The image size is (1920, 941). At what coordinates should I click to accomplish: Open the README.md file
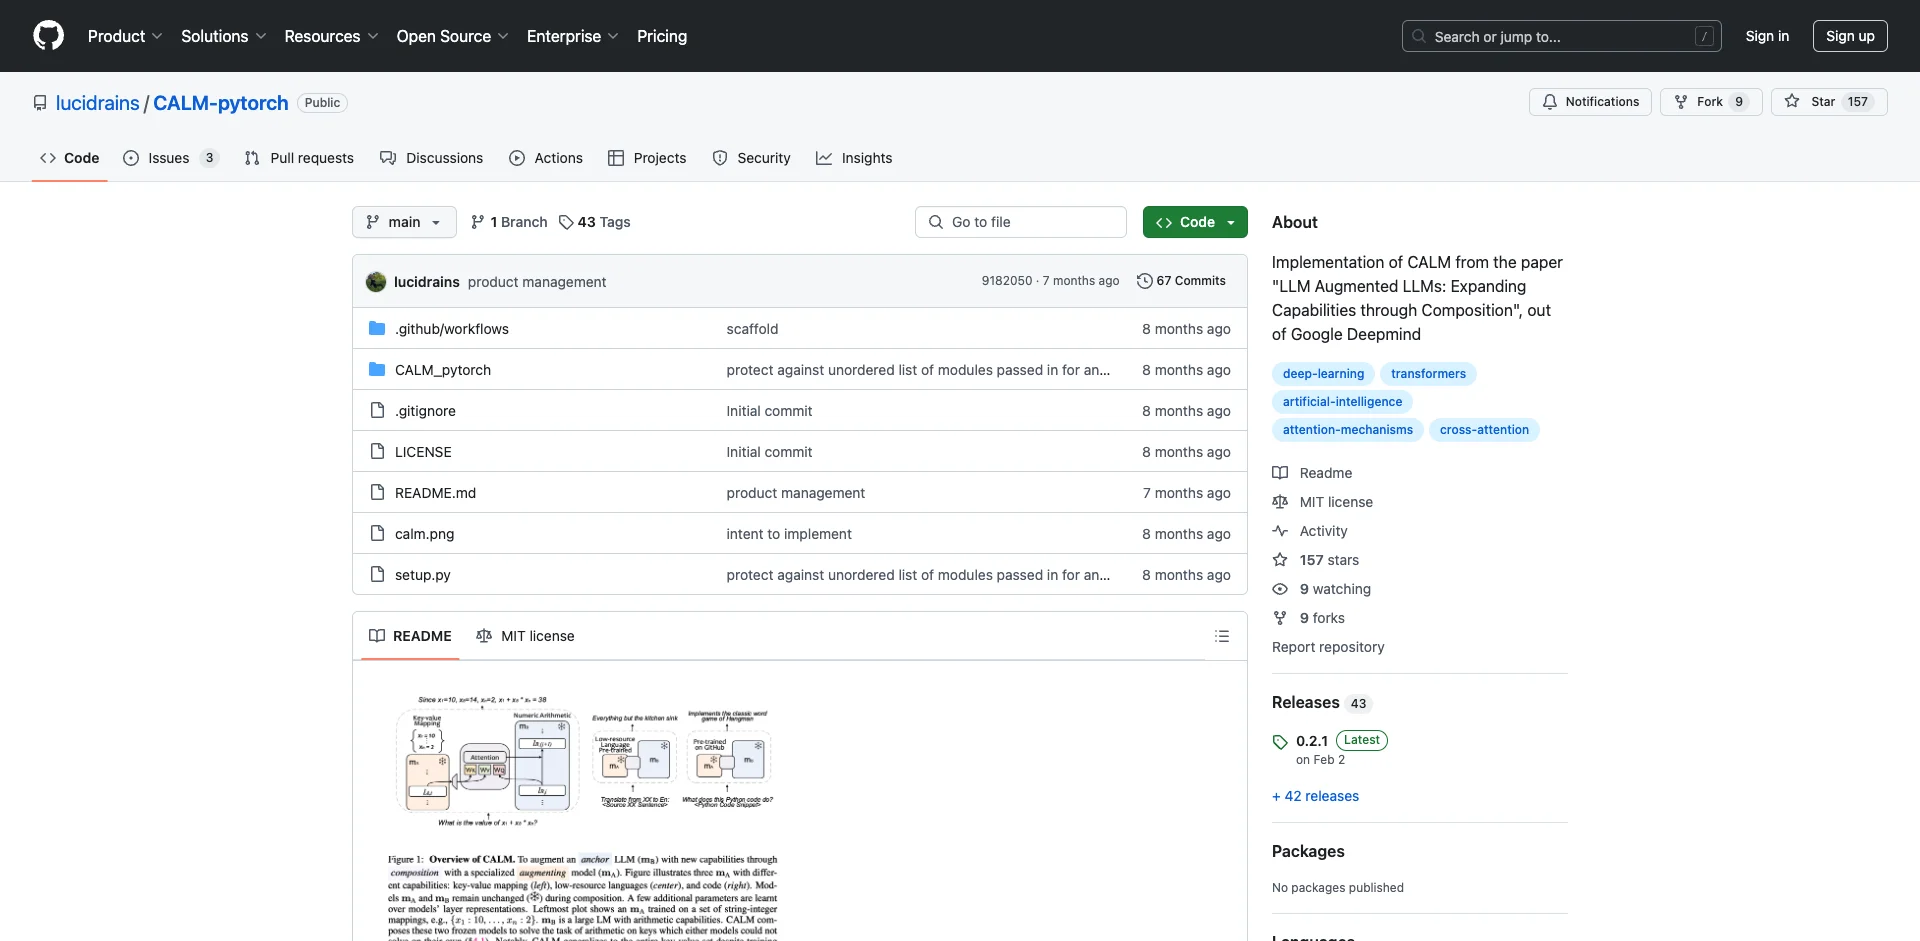(435, 493)
